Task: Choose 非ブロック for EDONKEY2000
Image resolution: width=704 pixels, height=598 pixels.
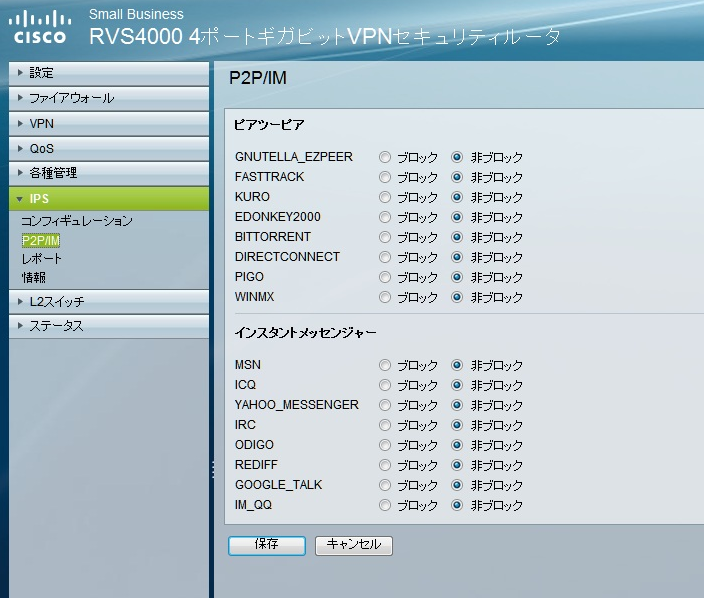Action: point(457,217)
